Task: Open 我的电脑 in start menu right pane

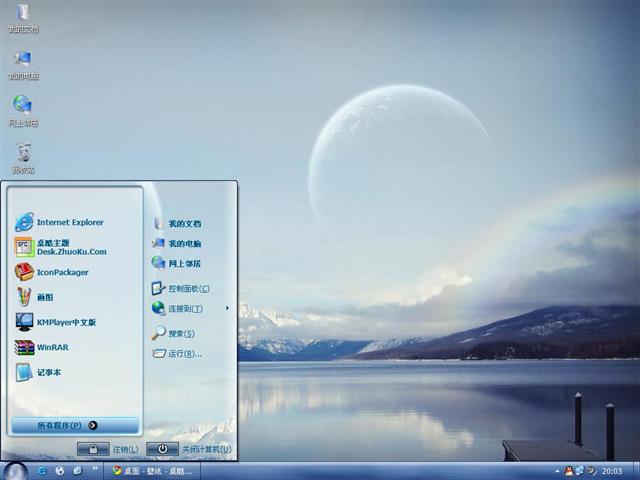Action: [x=177, y=243]
